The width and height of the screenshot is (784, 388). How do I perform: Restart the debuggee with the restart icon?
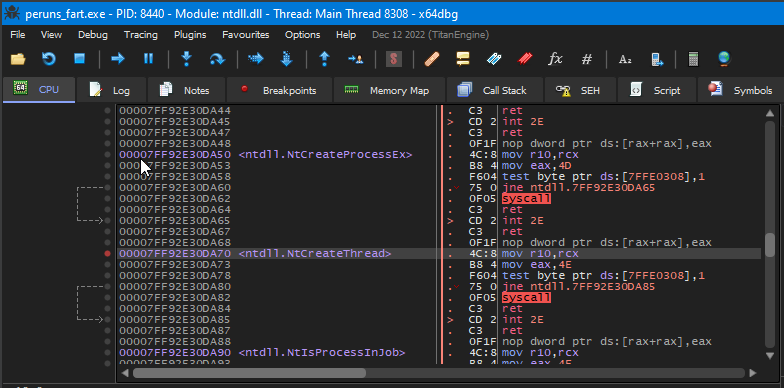[48, 59]
